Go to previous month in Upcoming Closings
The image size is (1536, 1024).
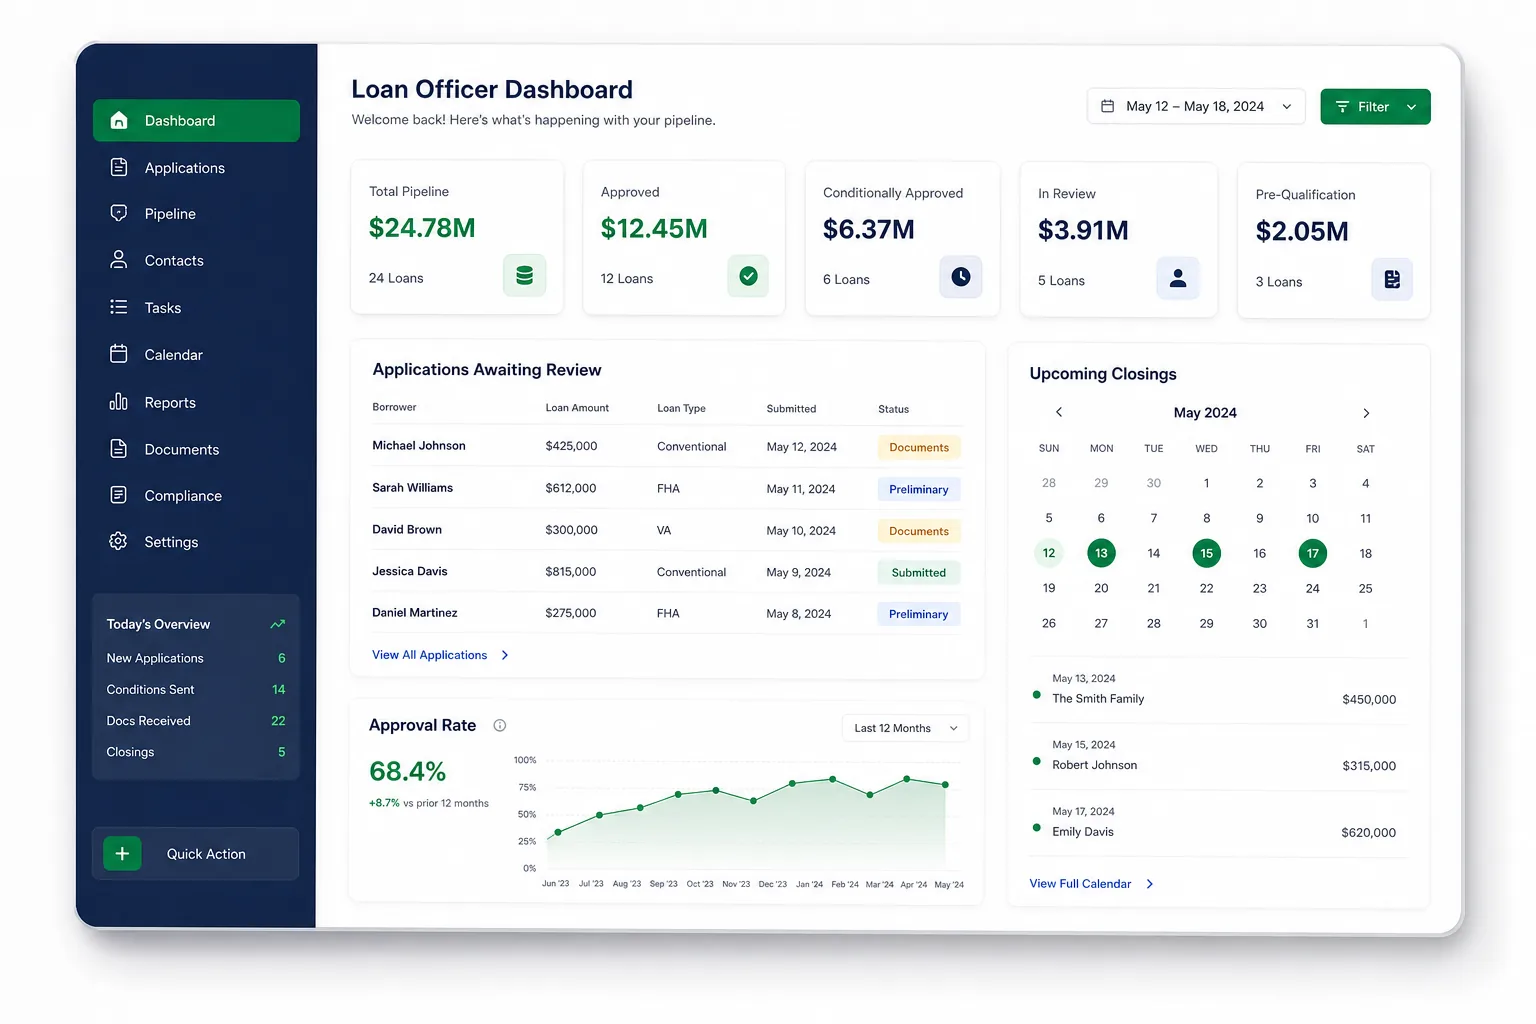click(x=1059, y=412)
